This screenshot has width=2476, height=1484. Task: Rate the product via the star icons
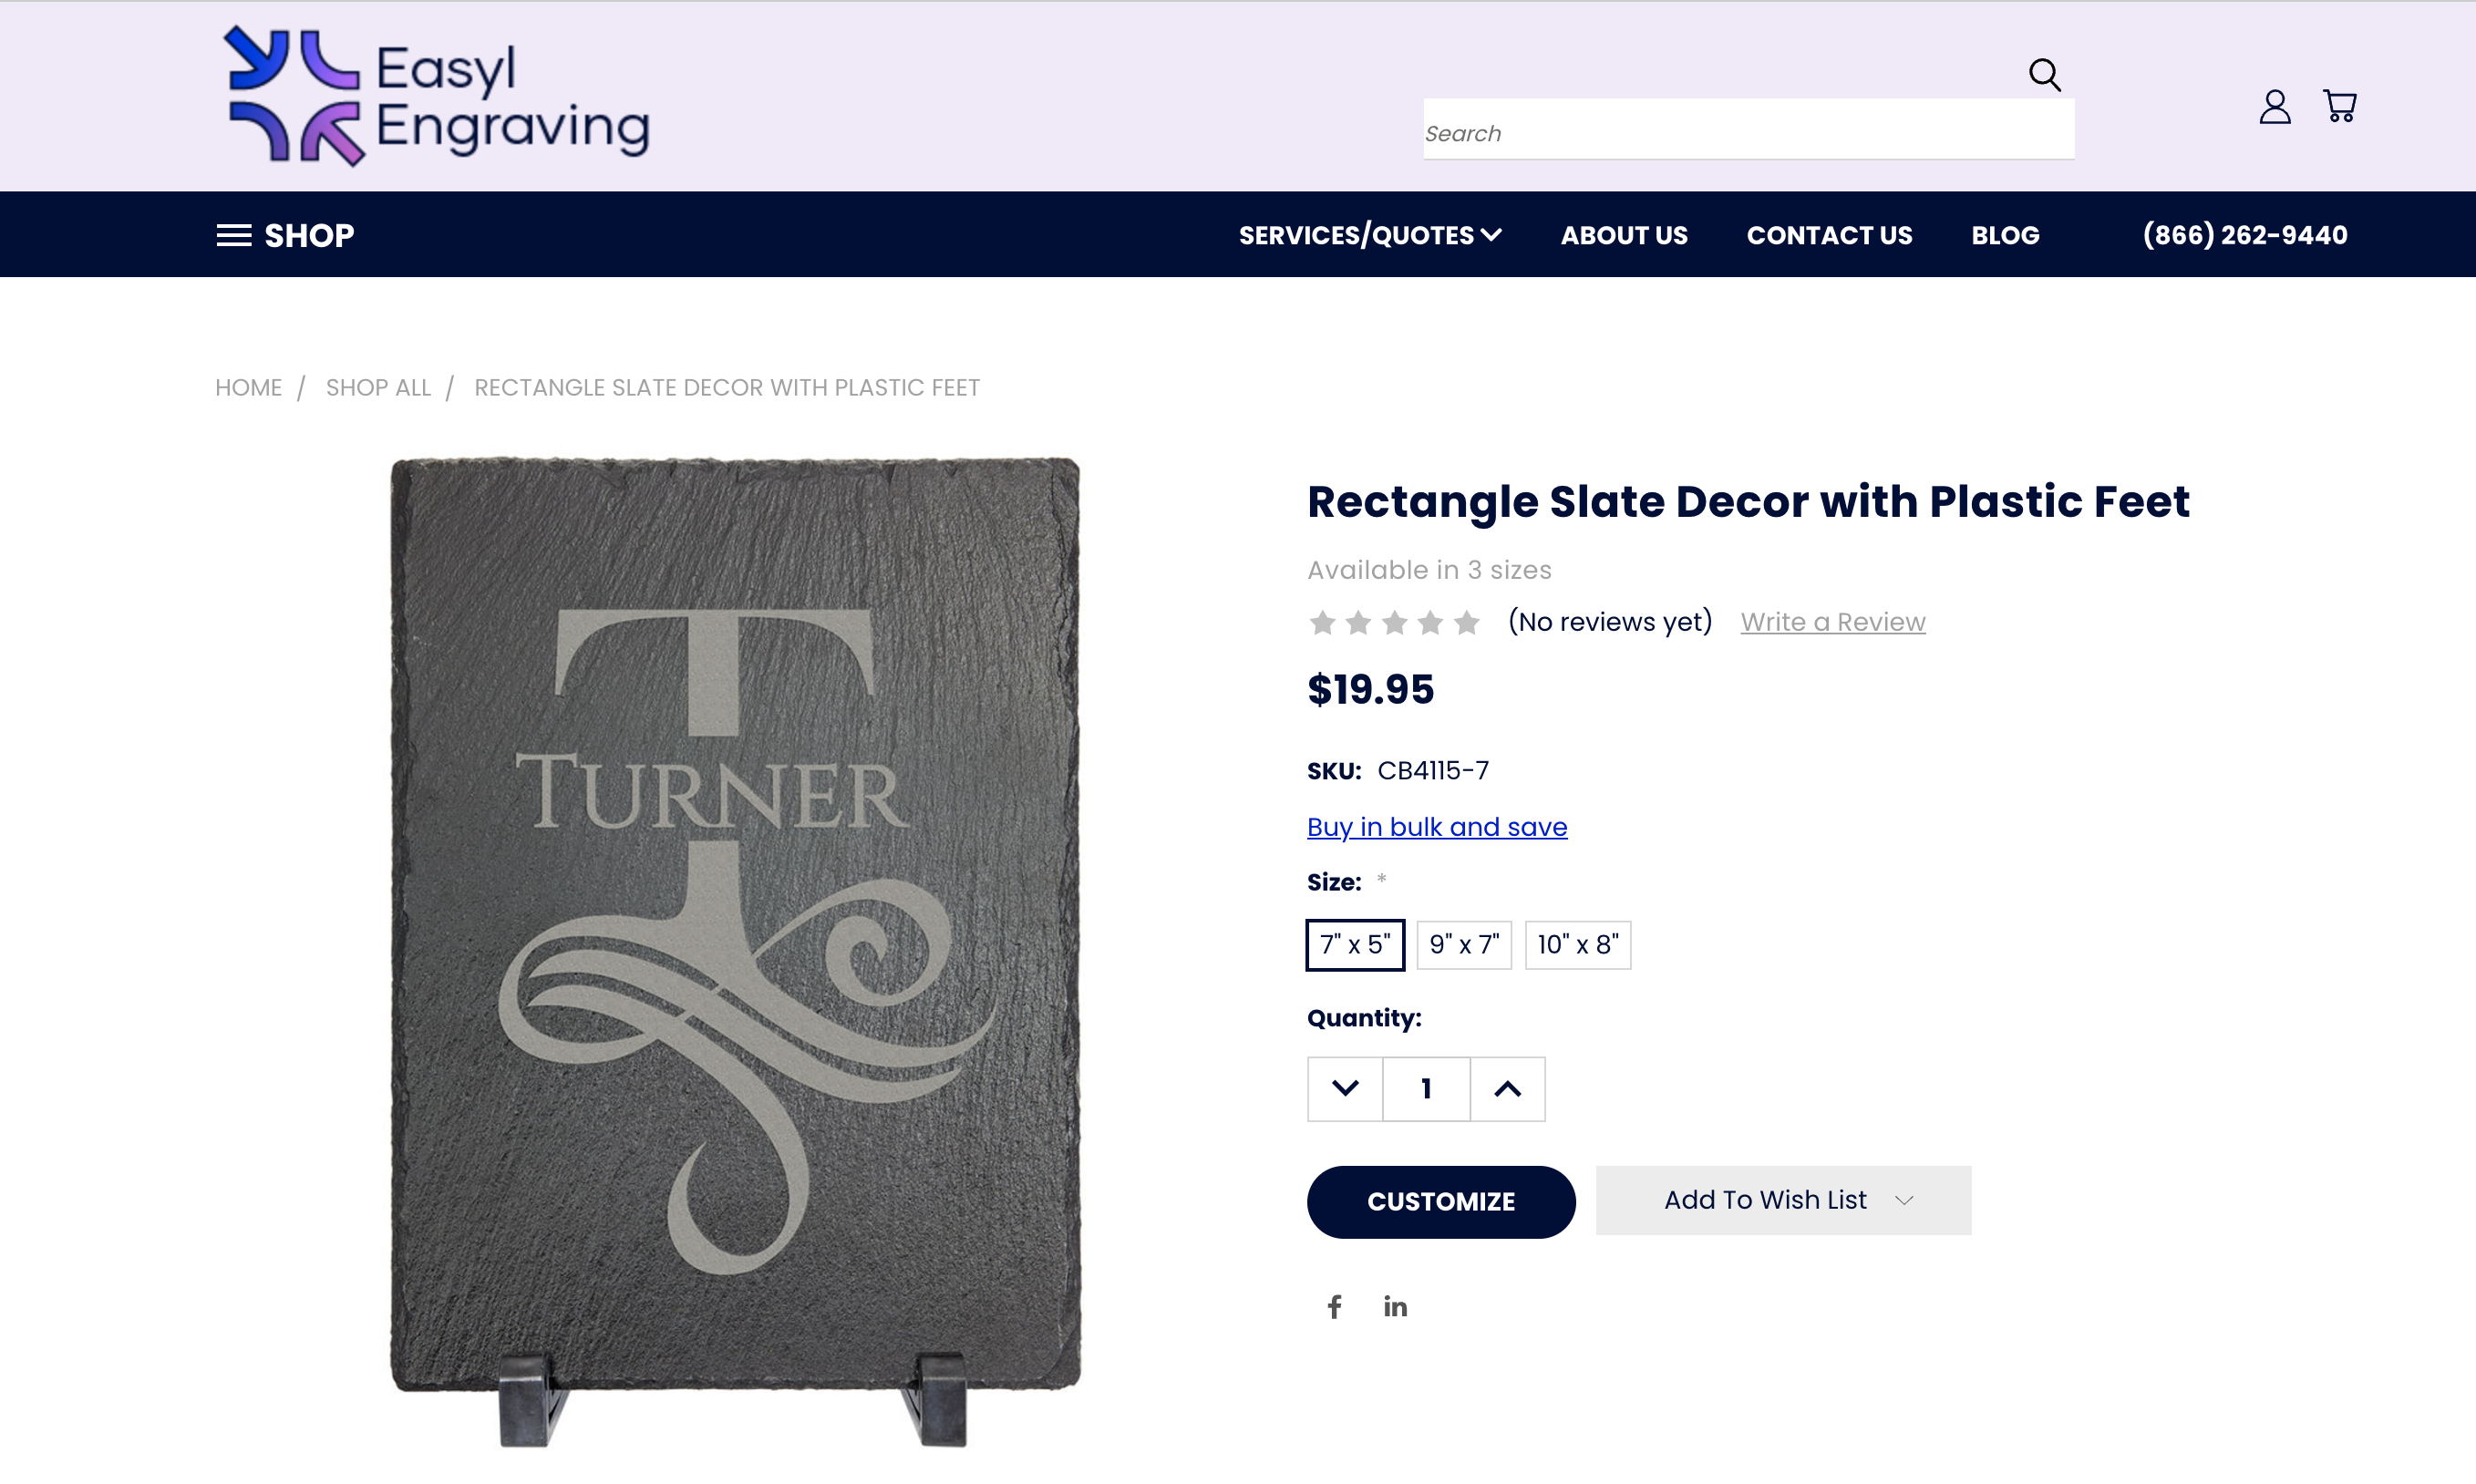pyautogui.click(x=1394, y=621)
